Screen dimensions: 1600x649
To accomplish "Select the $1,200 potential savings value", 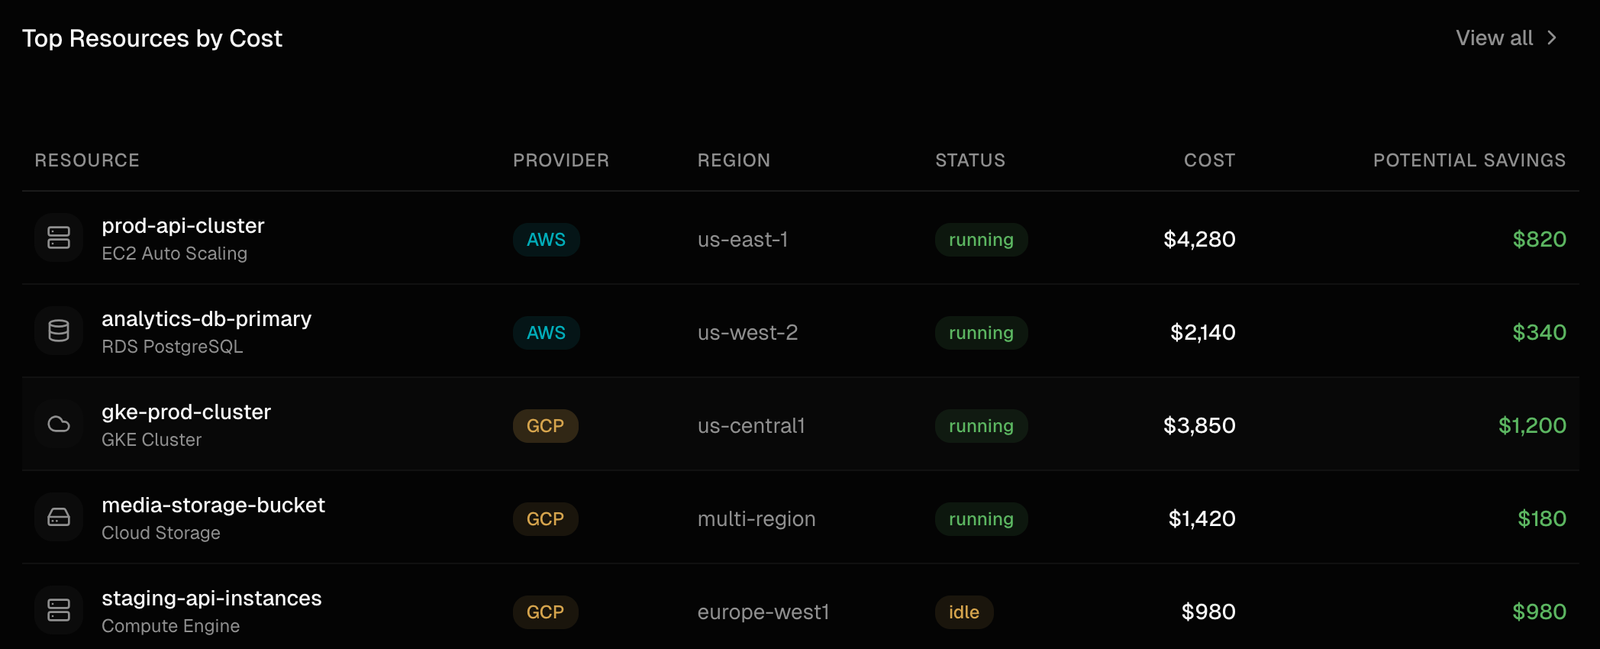I will point(1533,425).
